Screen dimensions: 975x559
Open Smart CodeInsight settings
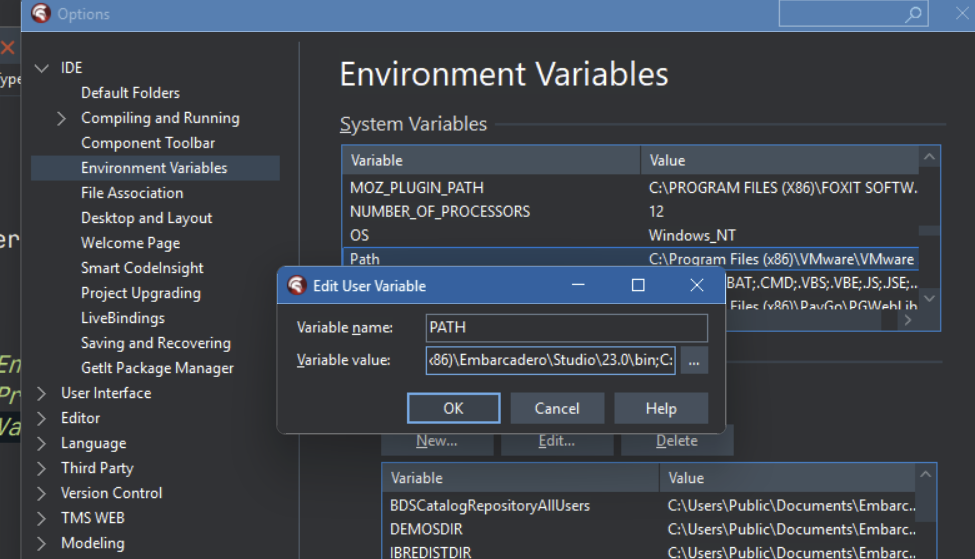click(142, 268)
